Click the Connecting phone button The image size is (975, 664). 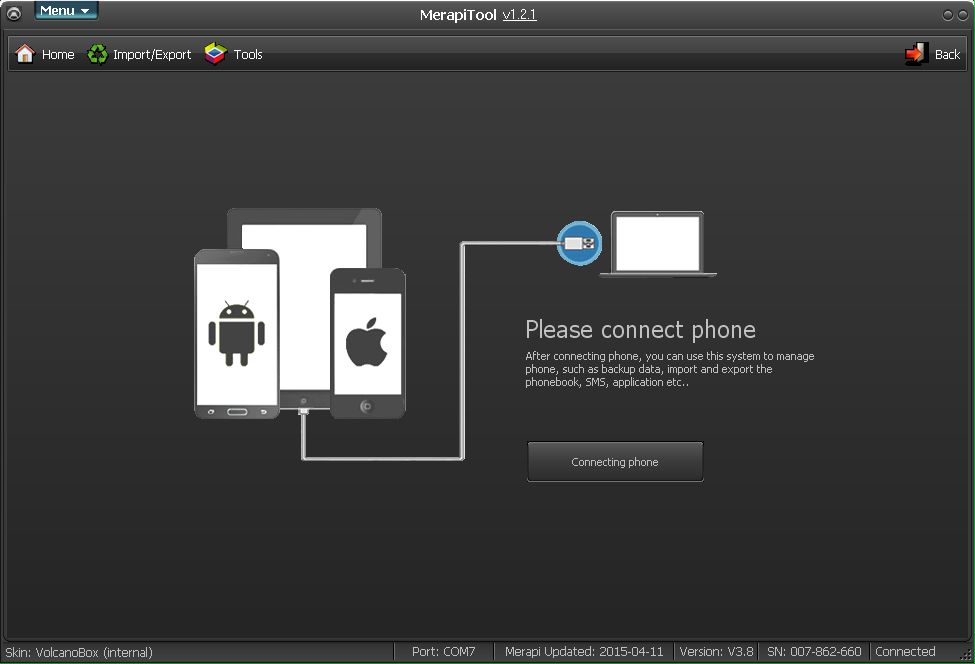point(615,461)
